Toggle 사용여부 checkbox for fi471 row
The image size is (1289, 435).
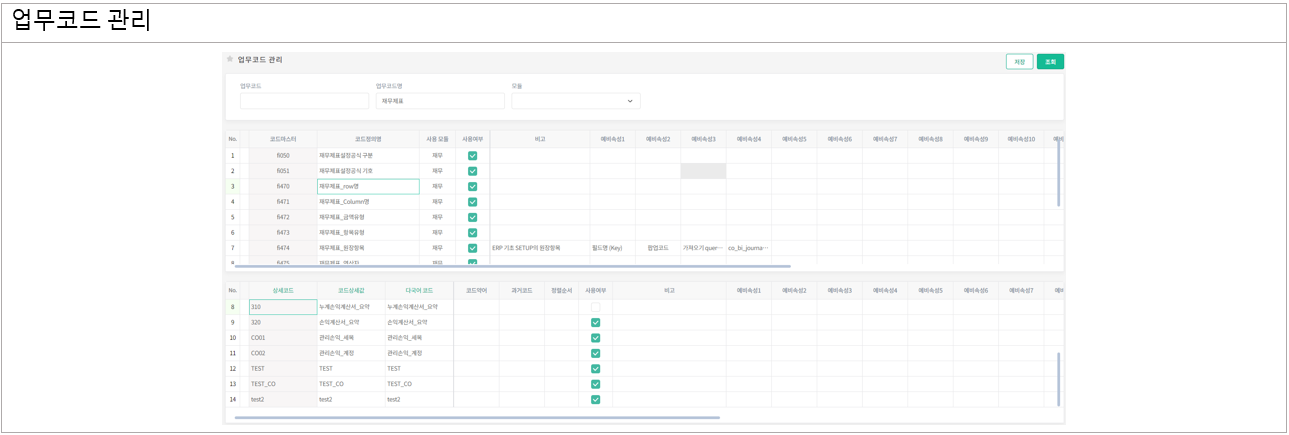[x=472, y=202]
